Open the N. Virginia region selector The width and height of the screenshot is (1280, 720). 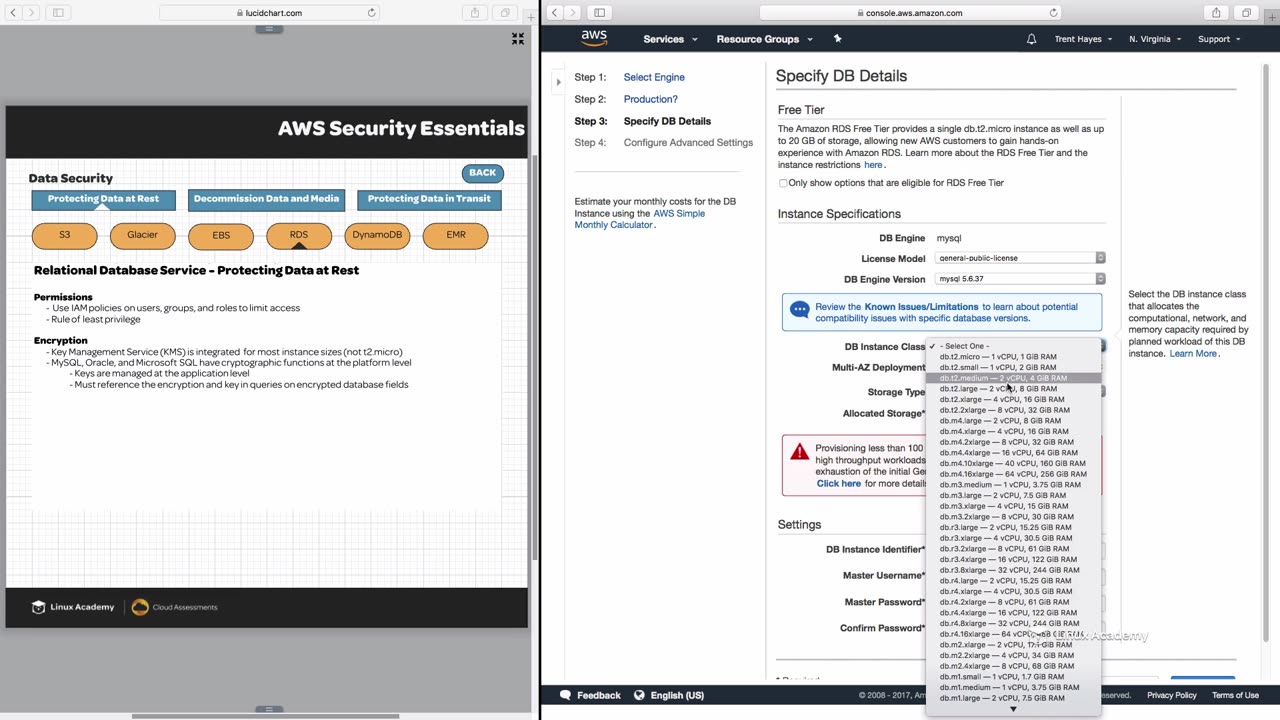1155,39
